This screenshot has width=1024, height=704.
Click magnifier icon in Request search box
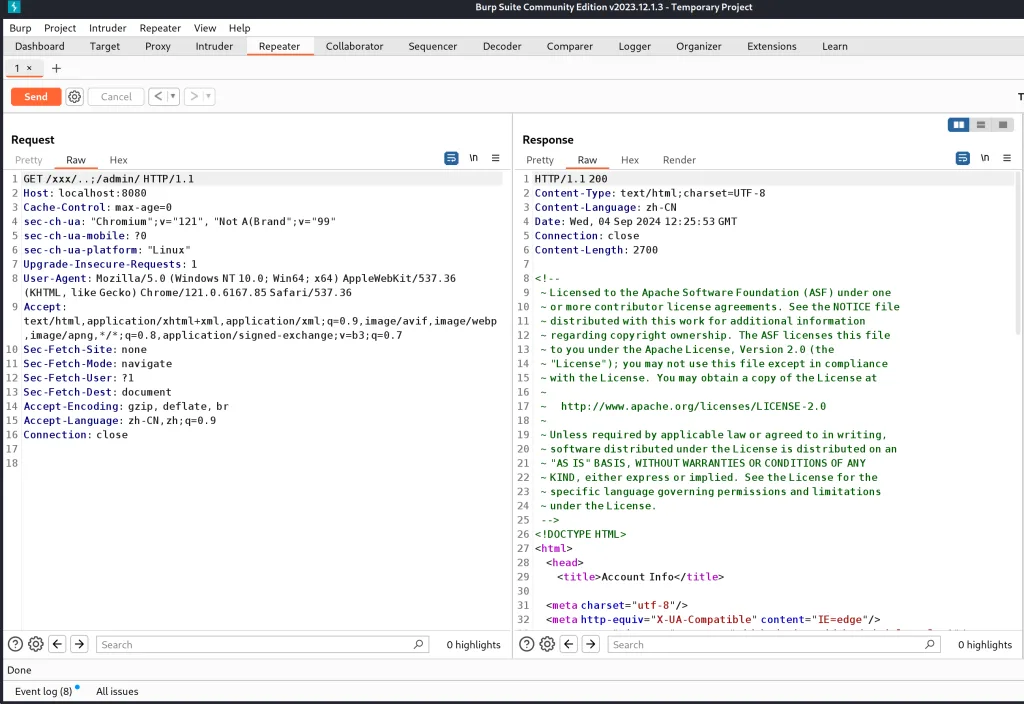pos(419,644)
